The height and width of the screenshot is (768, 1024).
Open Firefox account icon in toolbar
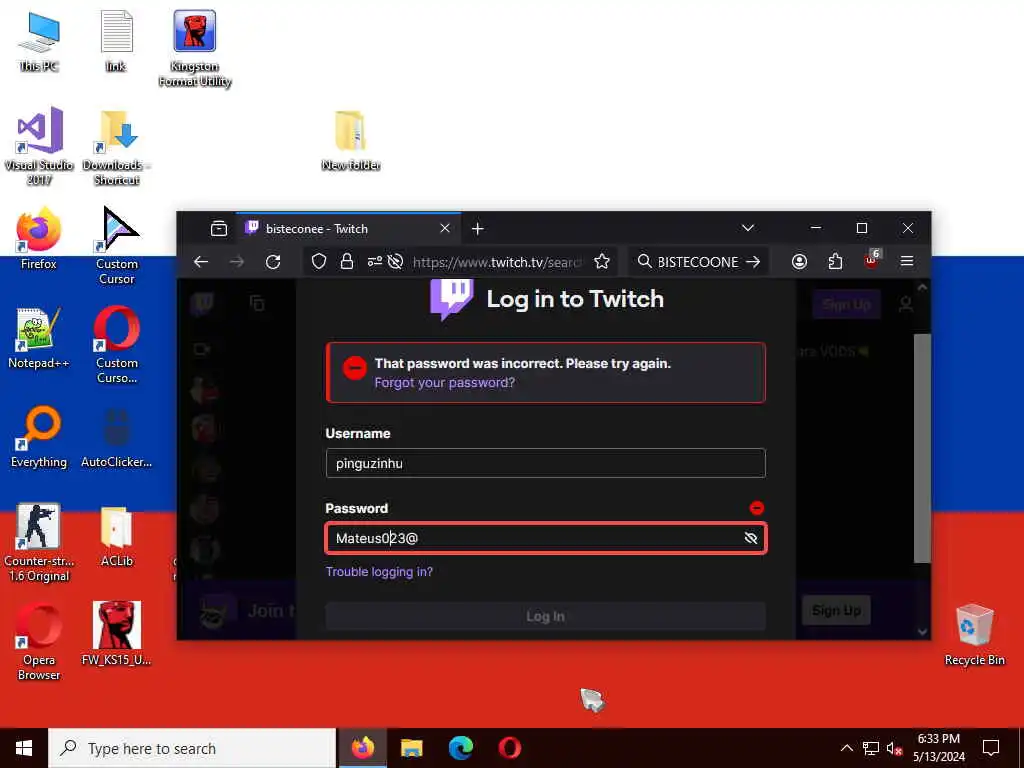click(799, 262)
